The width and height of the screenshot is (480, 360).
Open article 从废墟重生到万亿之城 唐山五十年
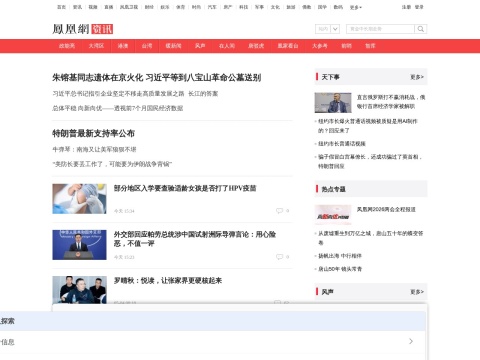tap(370, 238)
